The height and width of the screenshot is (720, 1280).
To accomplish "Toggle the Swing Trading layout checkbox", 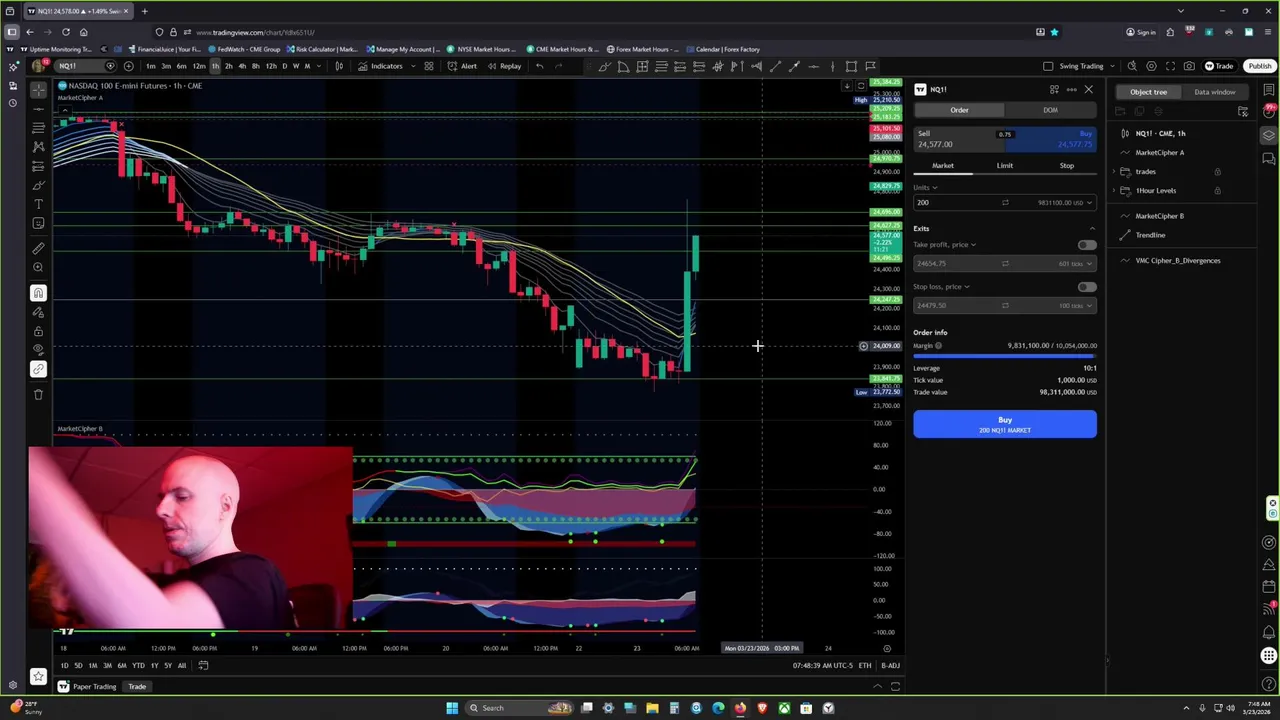I will click(x=1048, y=66).
